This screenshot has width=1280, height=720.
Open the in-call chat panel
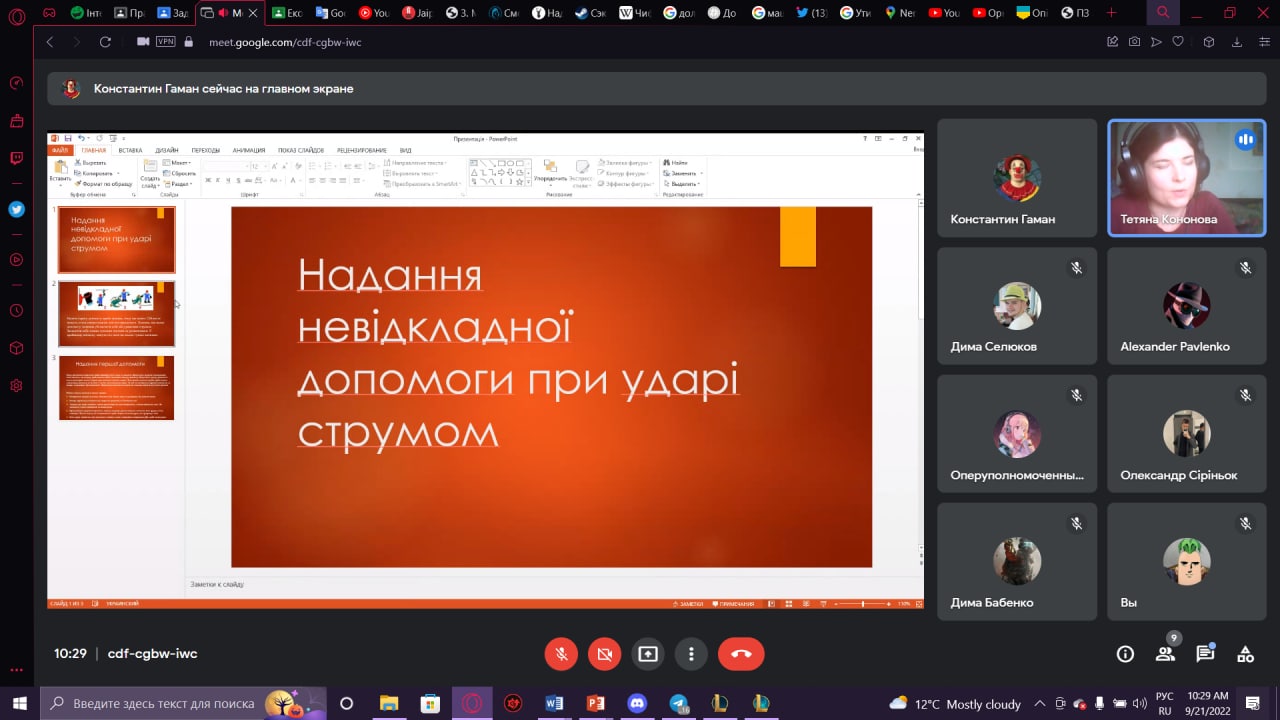[x=1205, y=654]
